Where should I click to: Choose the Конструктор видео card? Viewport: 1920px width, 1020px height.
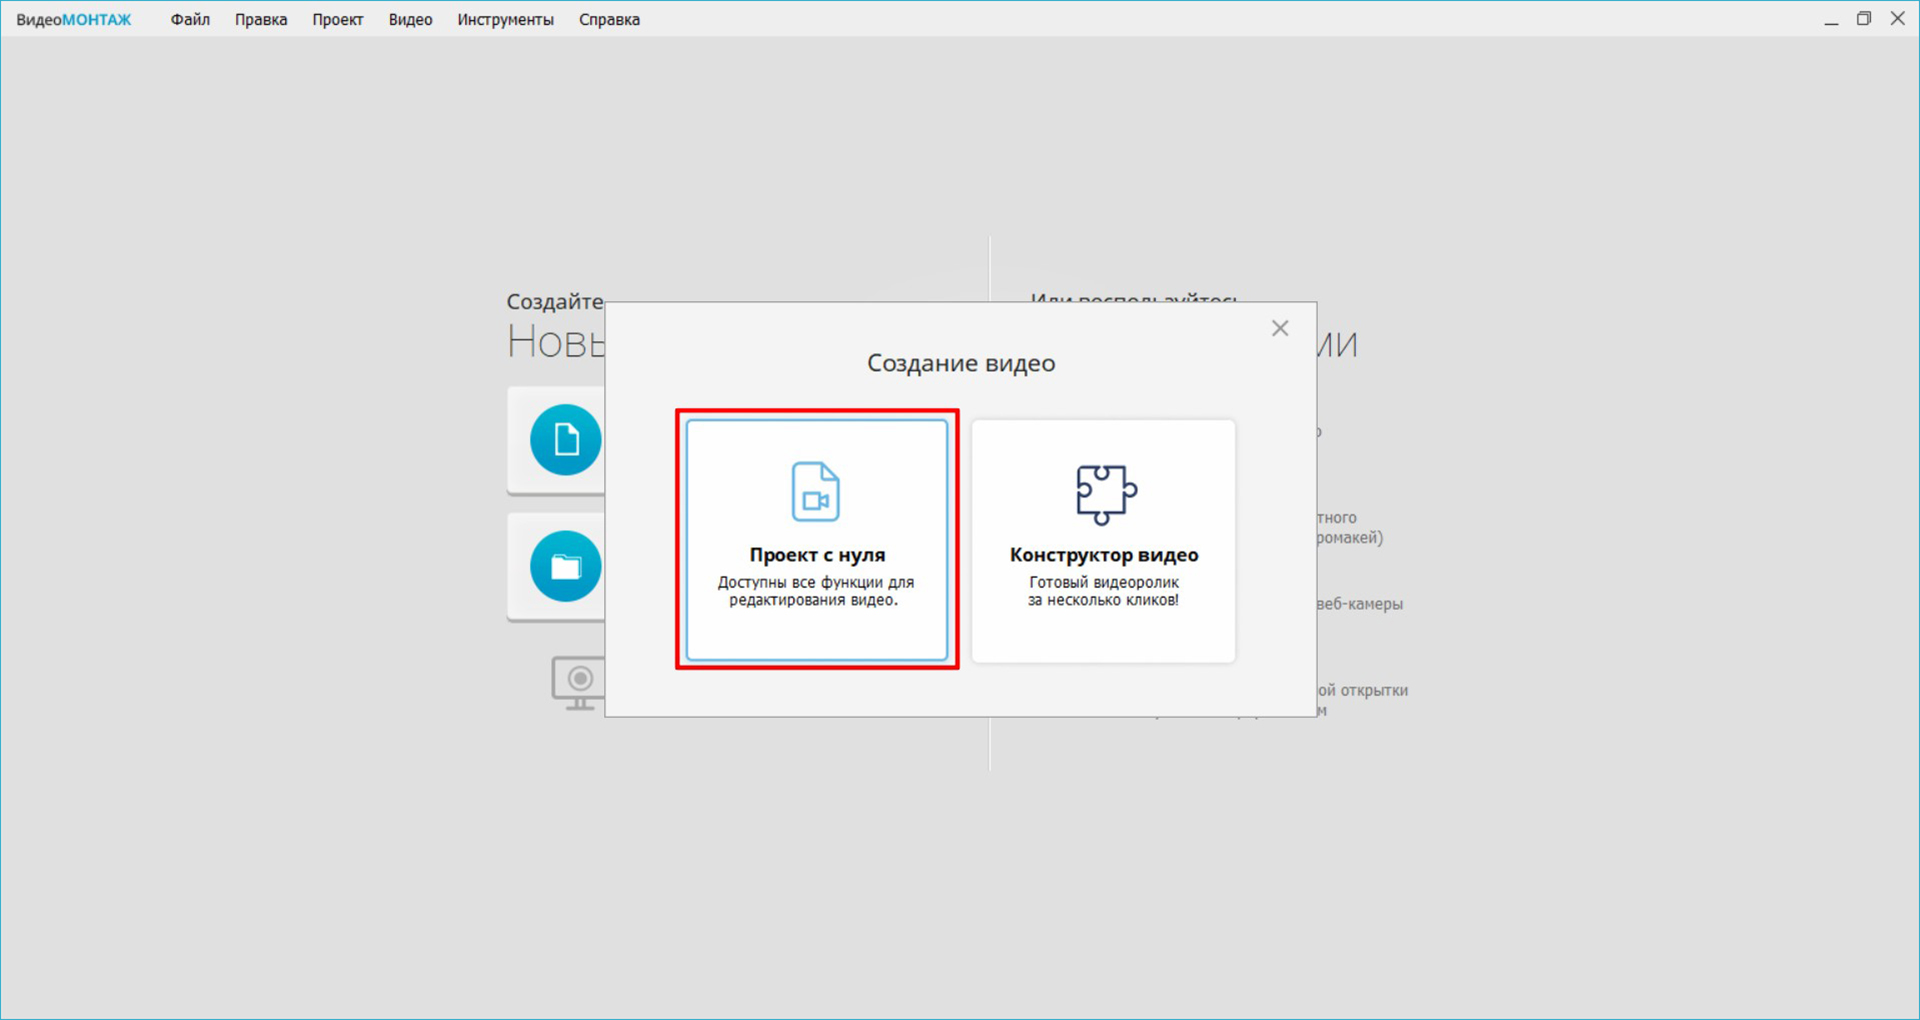(1103, 540)
